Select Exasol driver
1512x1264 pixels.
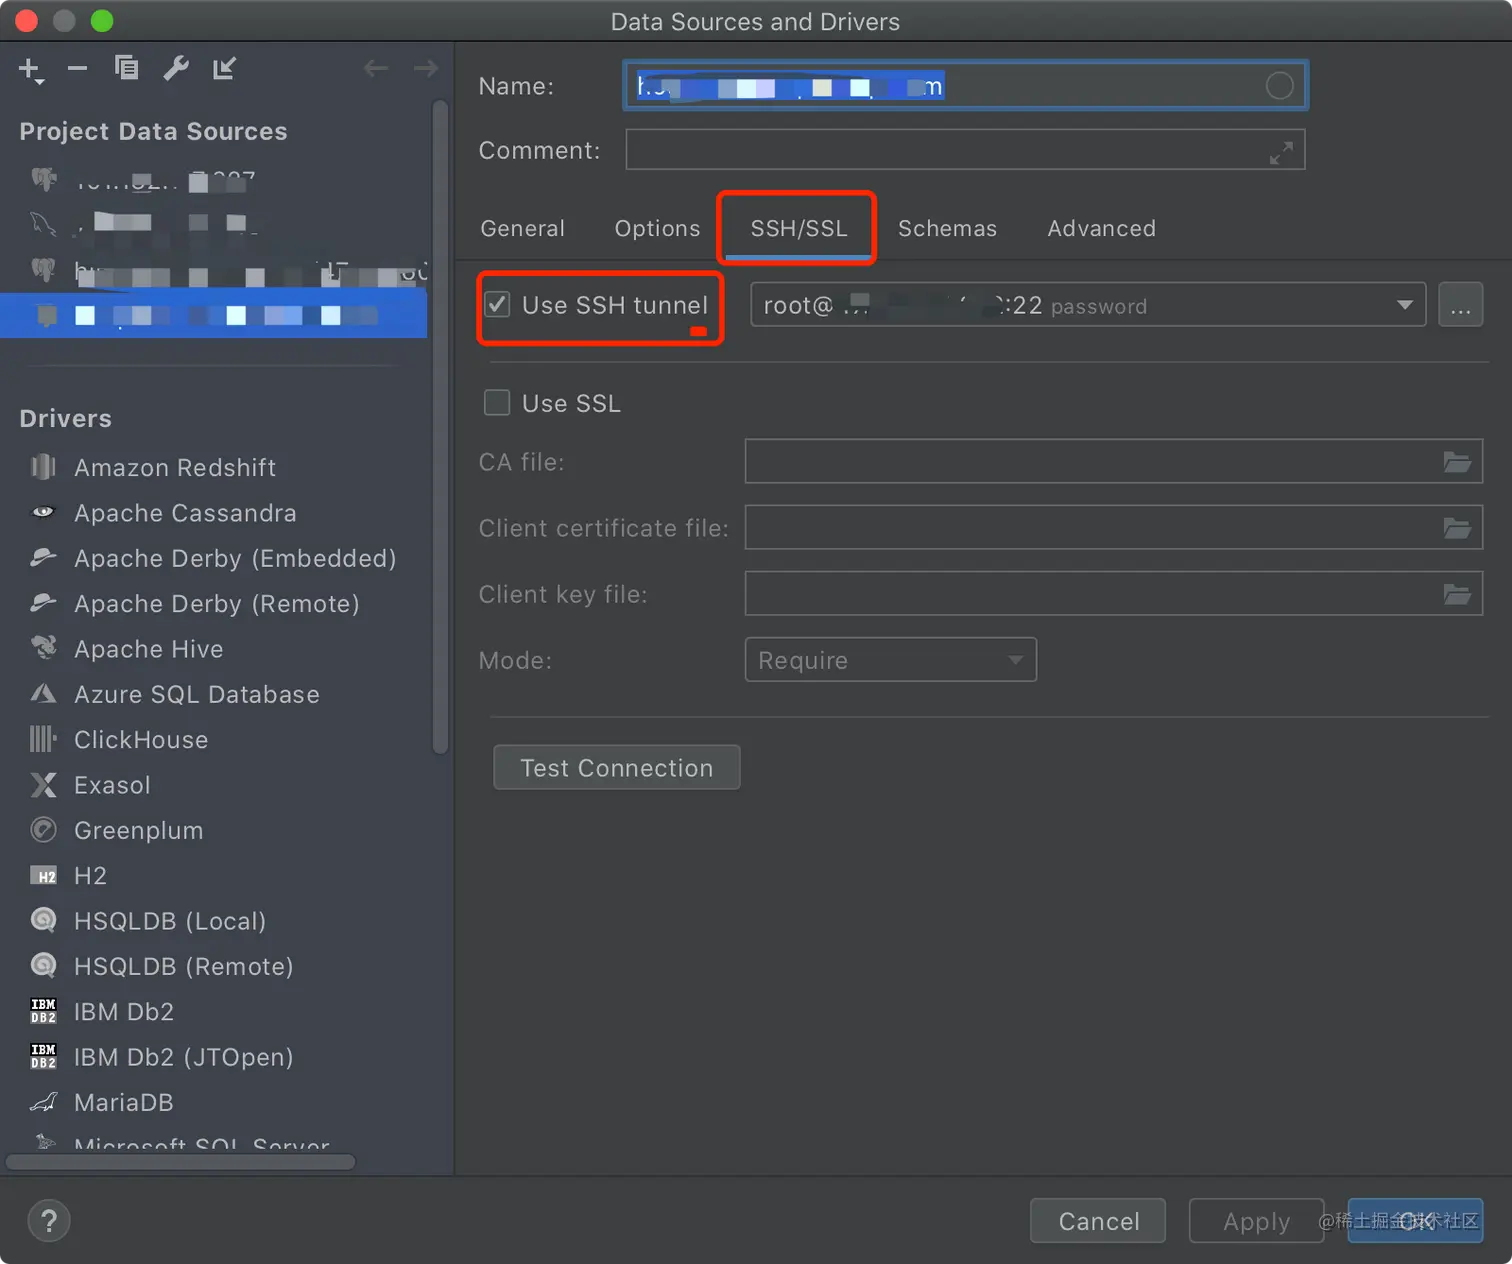112,785
